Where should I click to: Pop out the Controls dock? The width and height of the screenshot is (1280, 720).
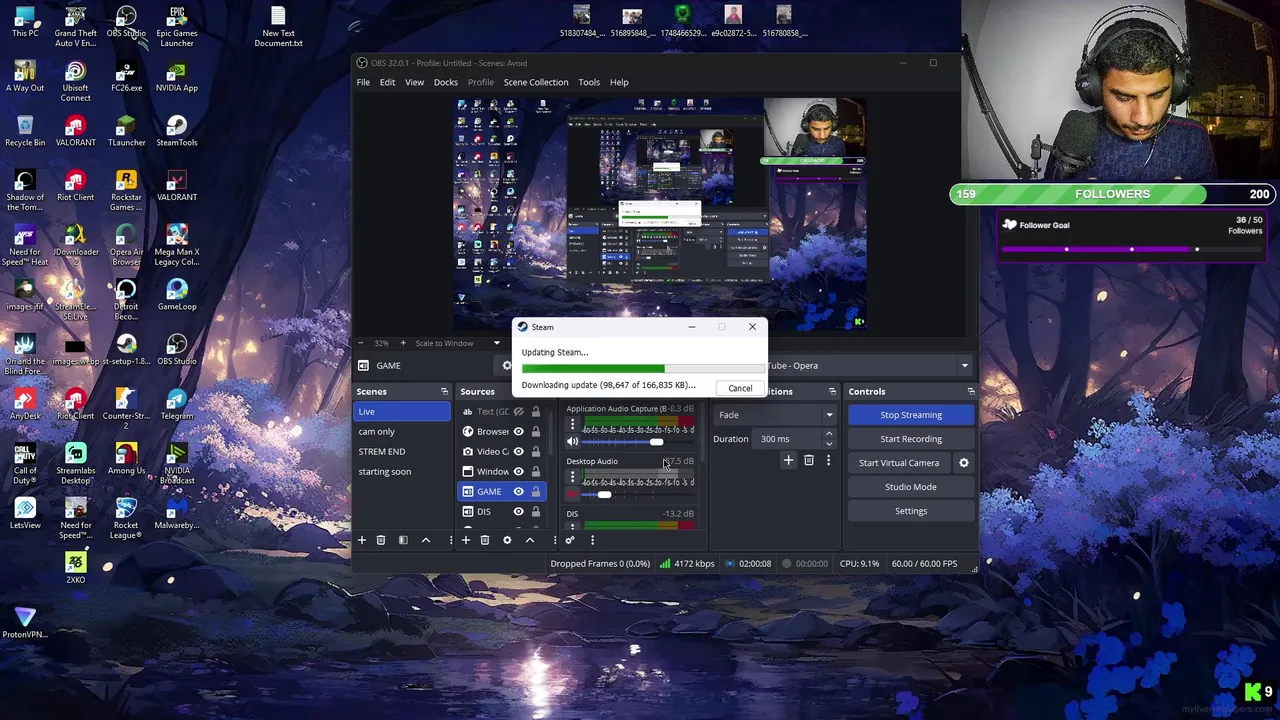point(970,392)
